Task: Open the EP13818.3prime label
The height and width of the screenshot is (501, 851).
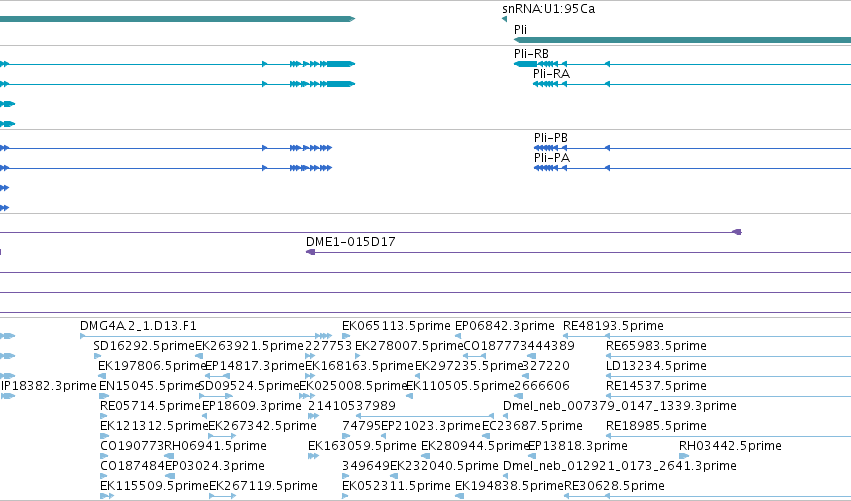Action: (x=577, y=446)
